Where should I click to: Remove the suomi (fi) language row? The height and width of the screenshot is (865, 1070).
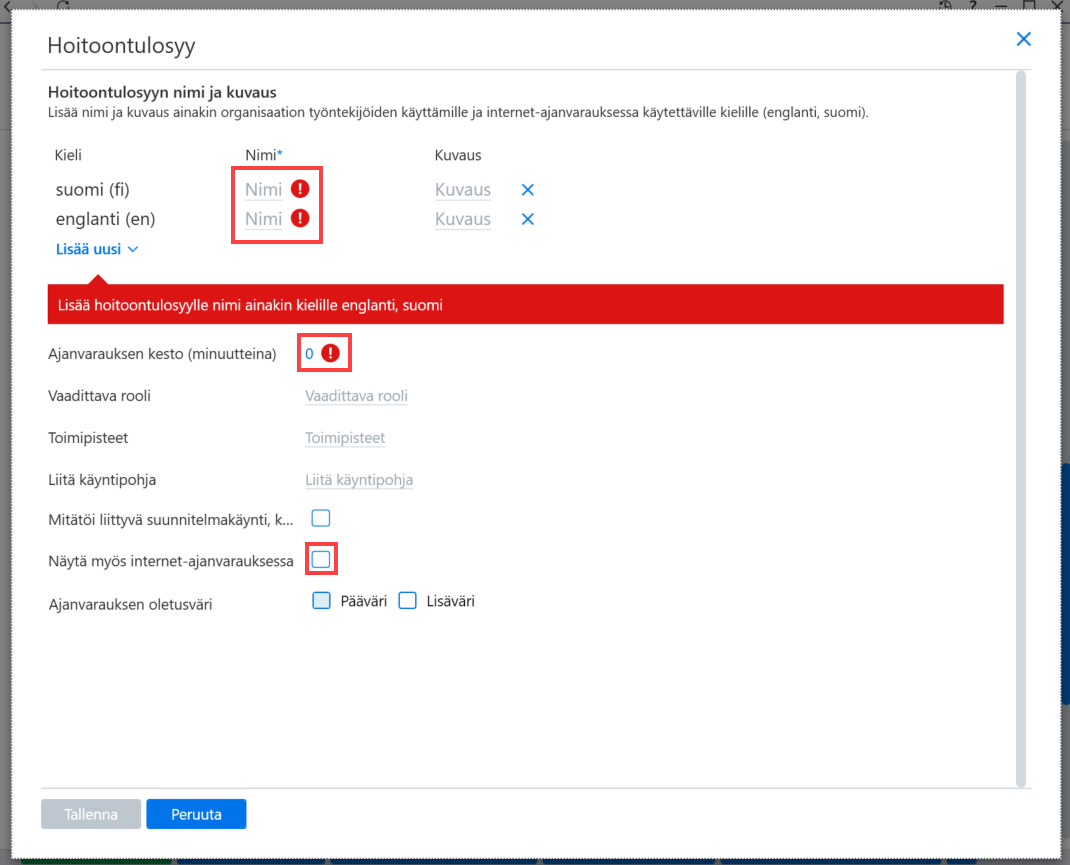coord(527,190)
